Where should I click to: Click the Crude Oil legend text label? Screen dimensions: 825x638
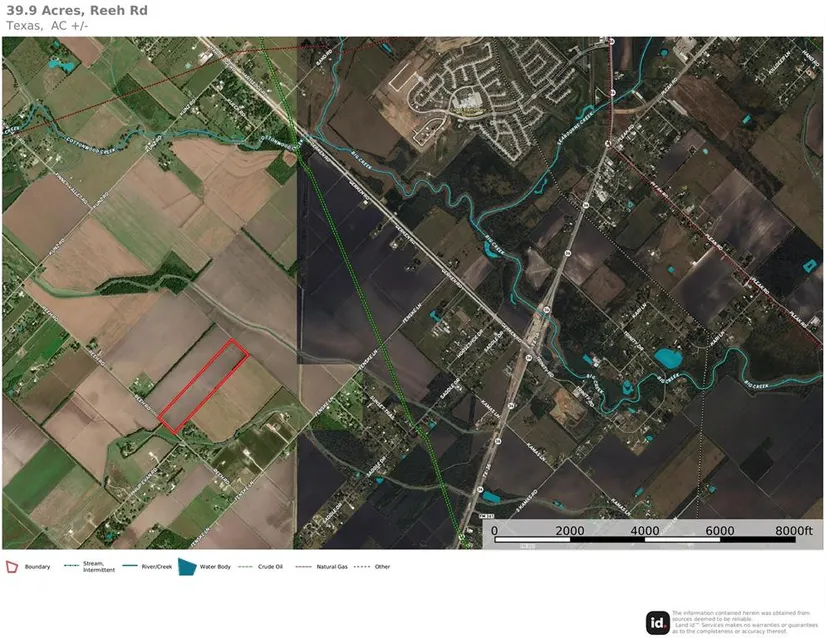272,567
